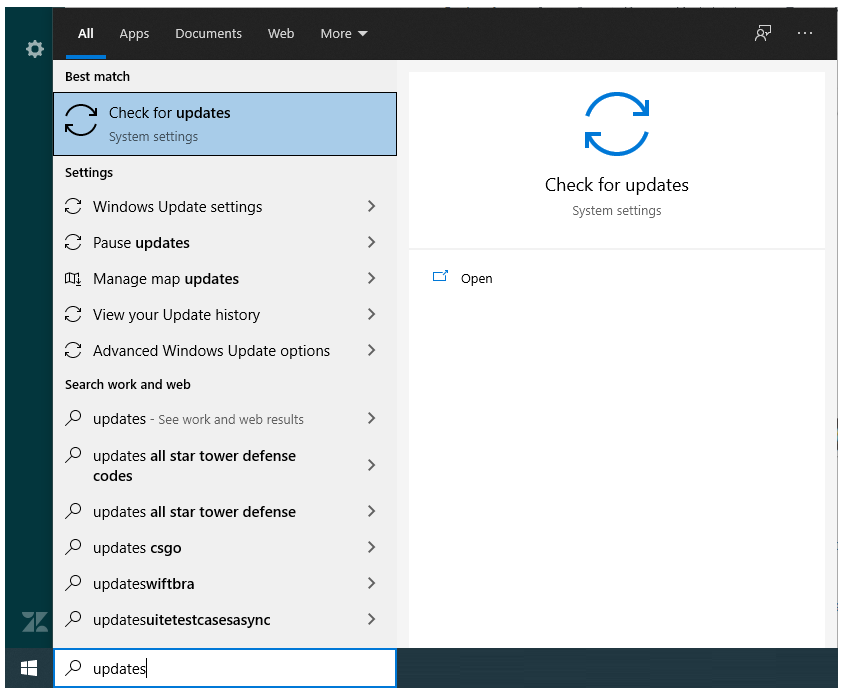Viewport: 850px width, 697px height.
Task: Expand updates csgo chevron arrow
Action: (x=371, y=547)
